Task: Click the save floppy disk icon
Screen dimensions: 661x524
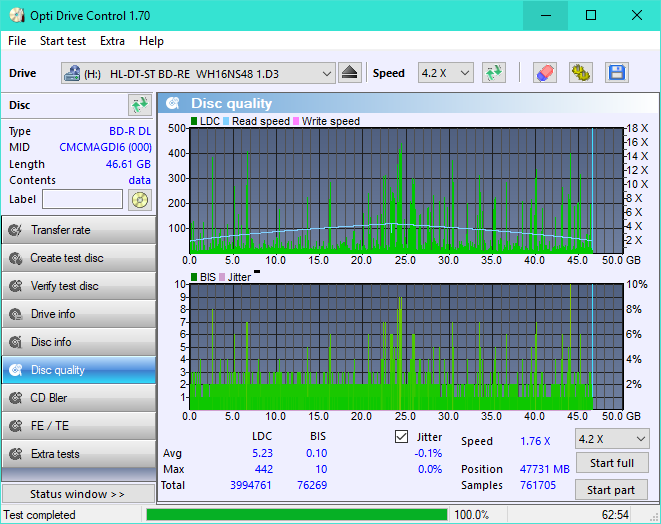Action: pos(617,73)
